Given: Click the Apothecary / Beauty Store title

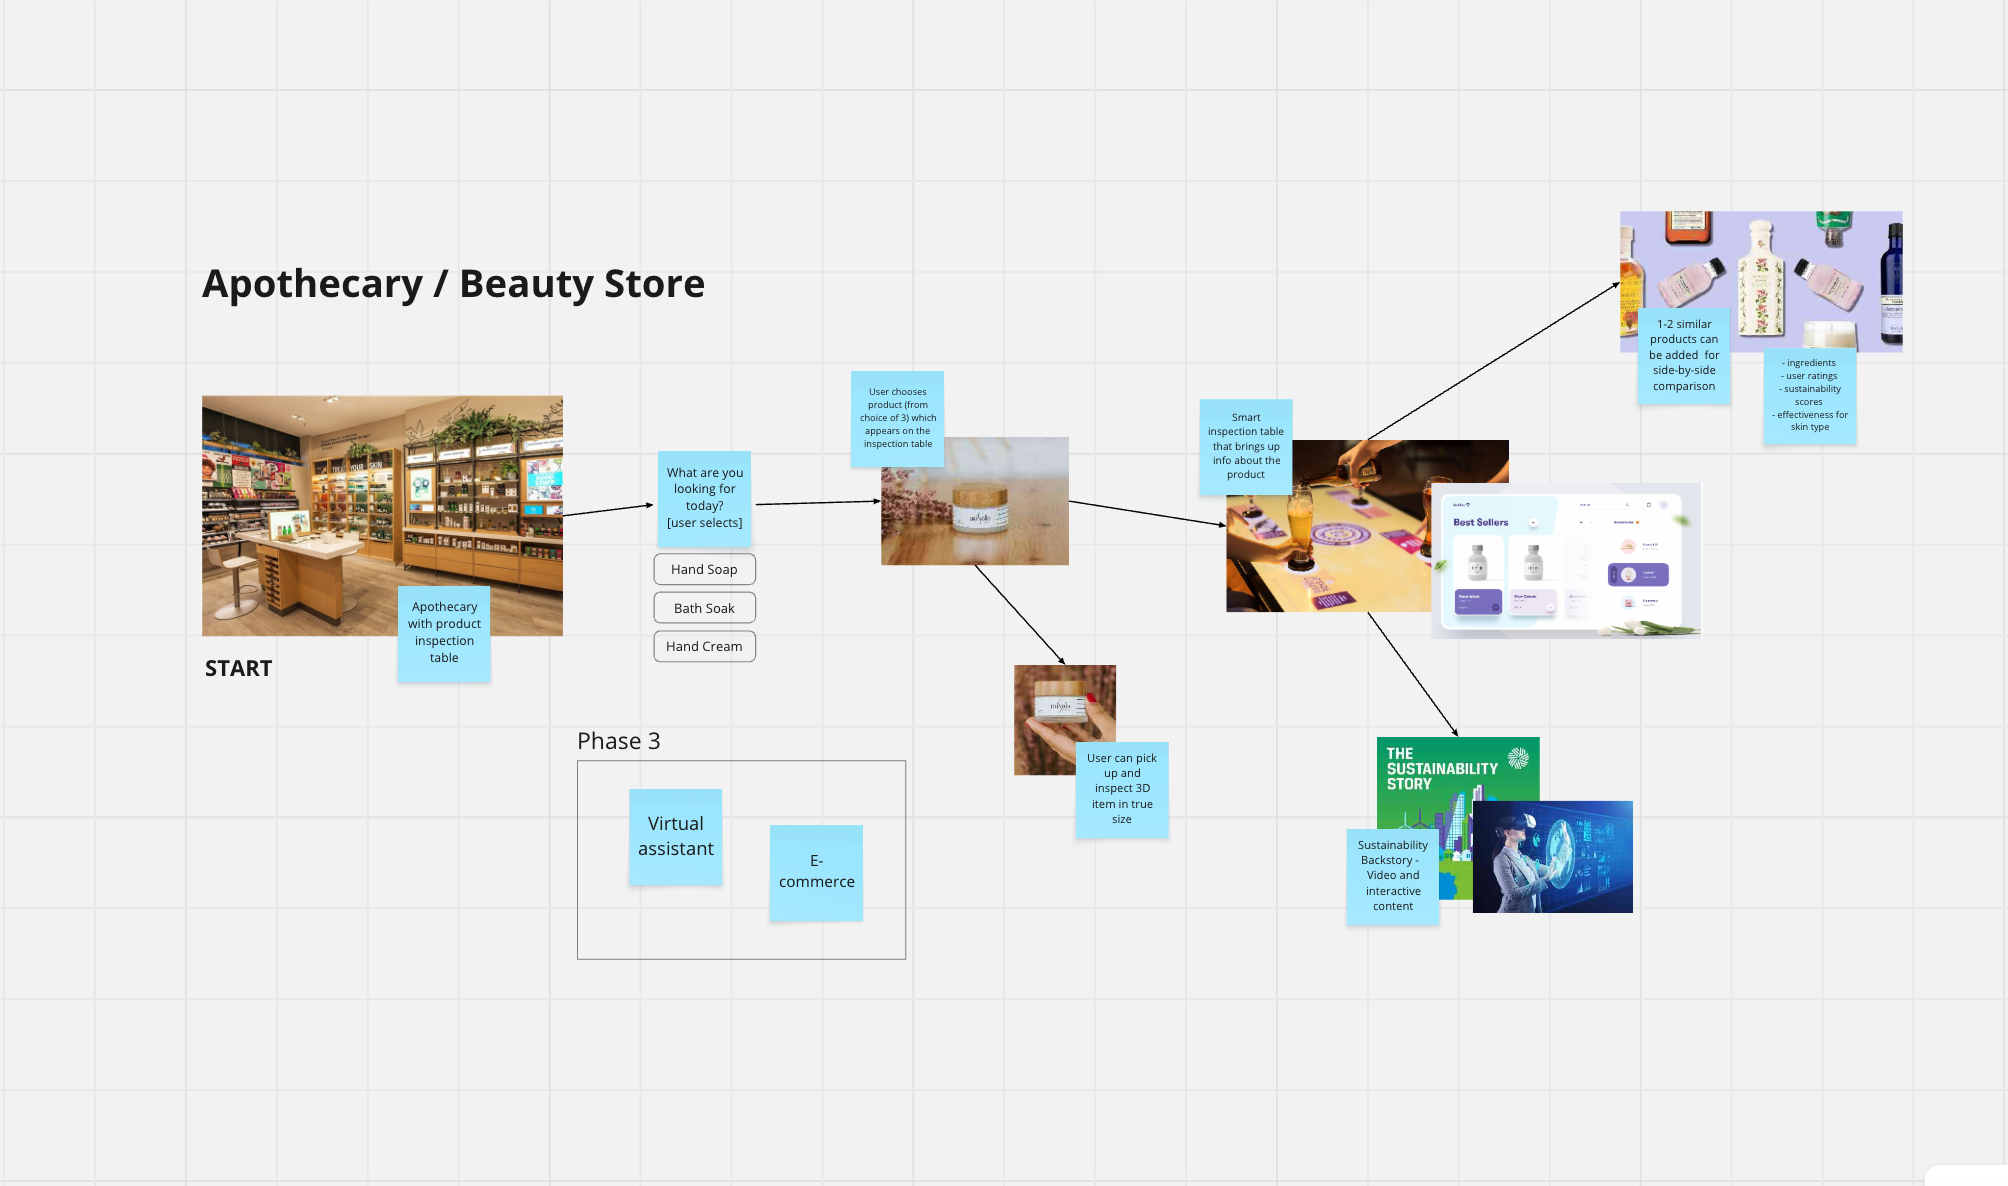Looking at the screenshot, I should (x=453, y=284).
